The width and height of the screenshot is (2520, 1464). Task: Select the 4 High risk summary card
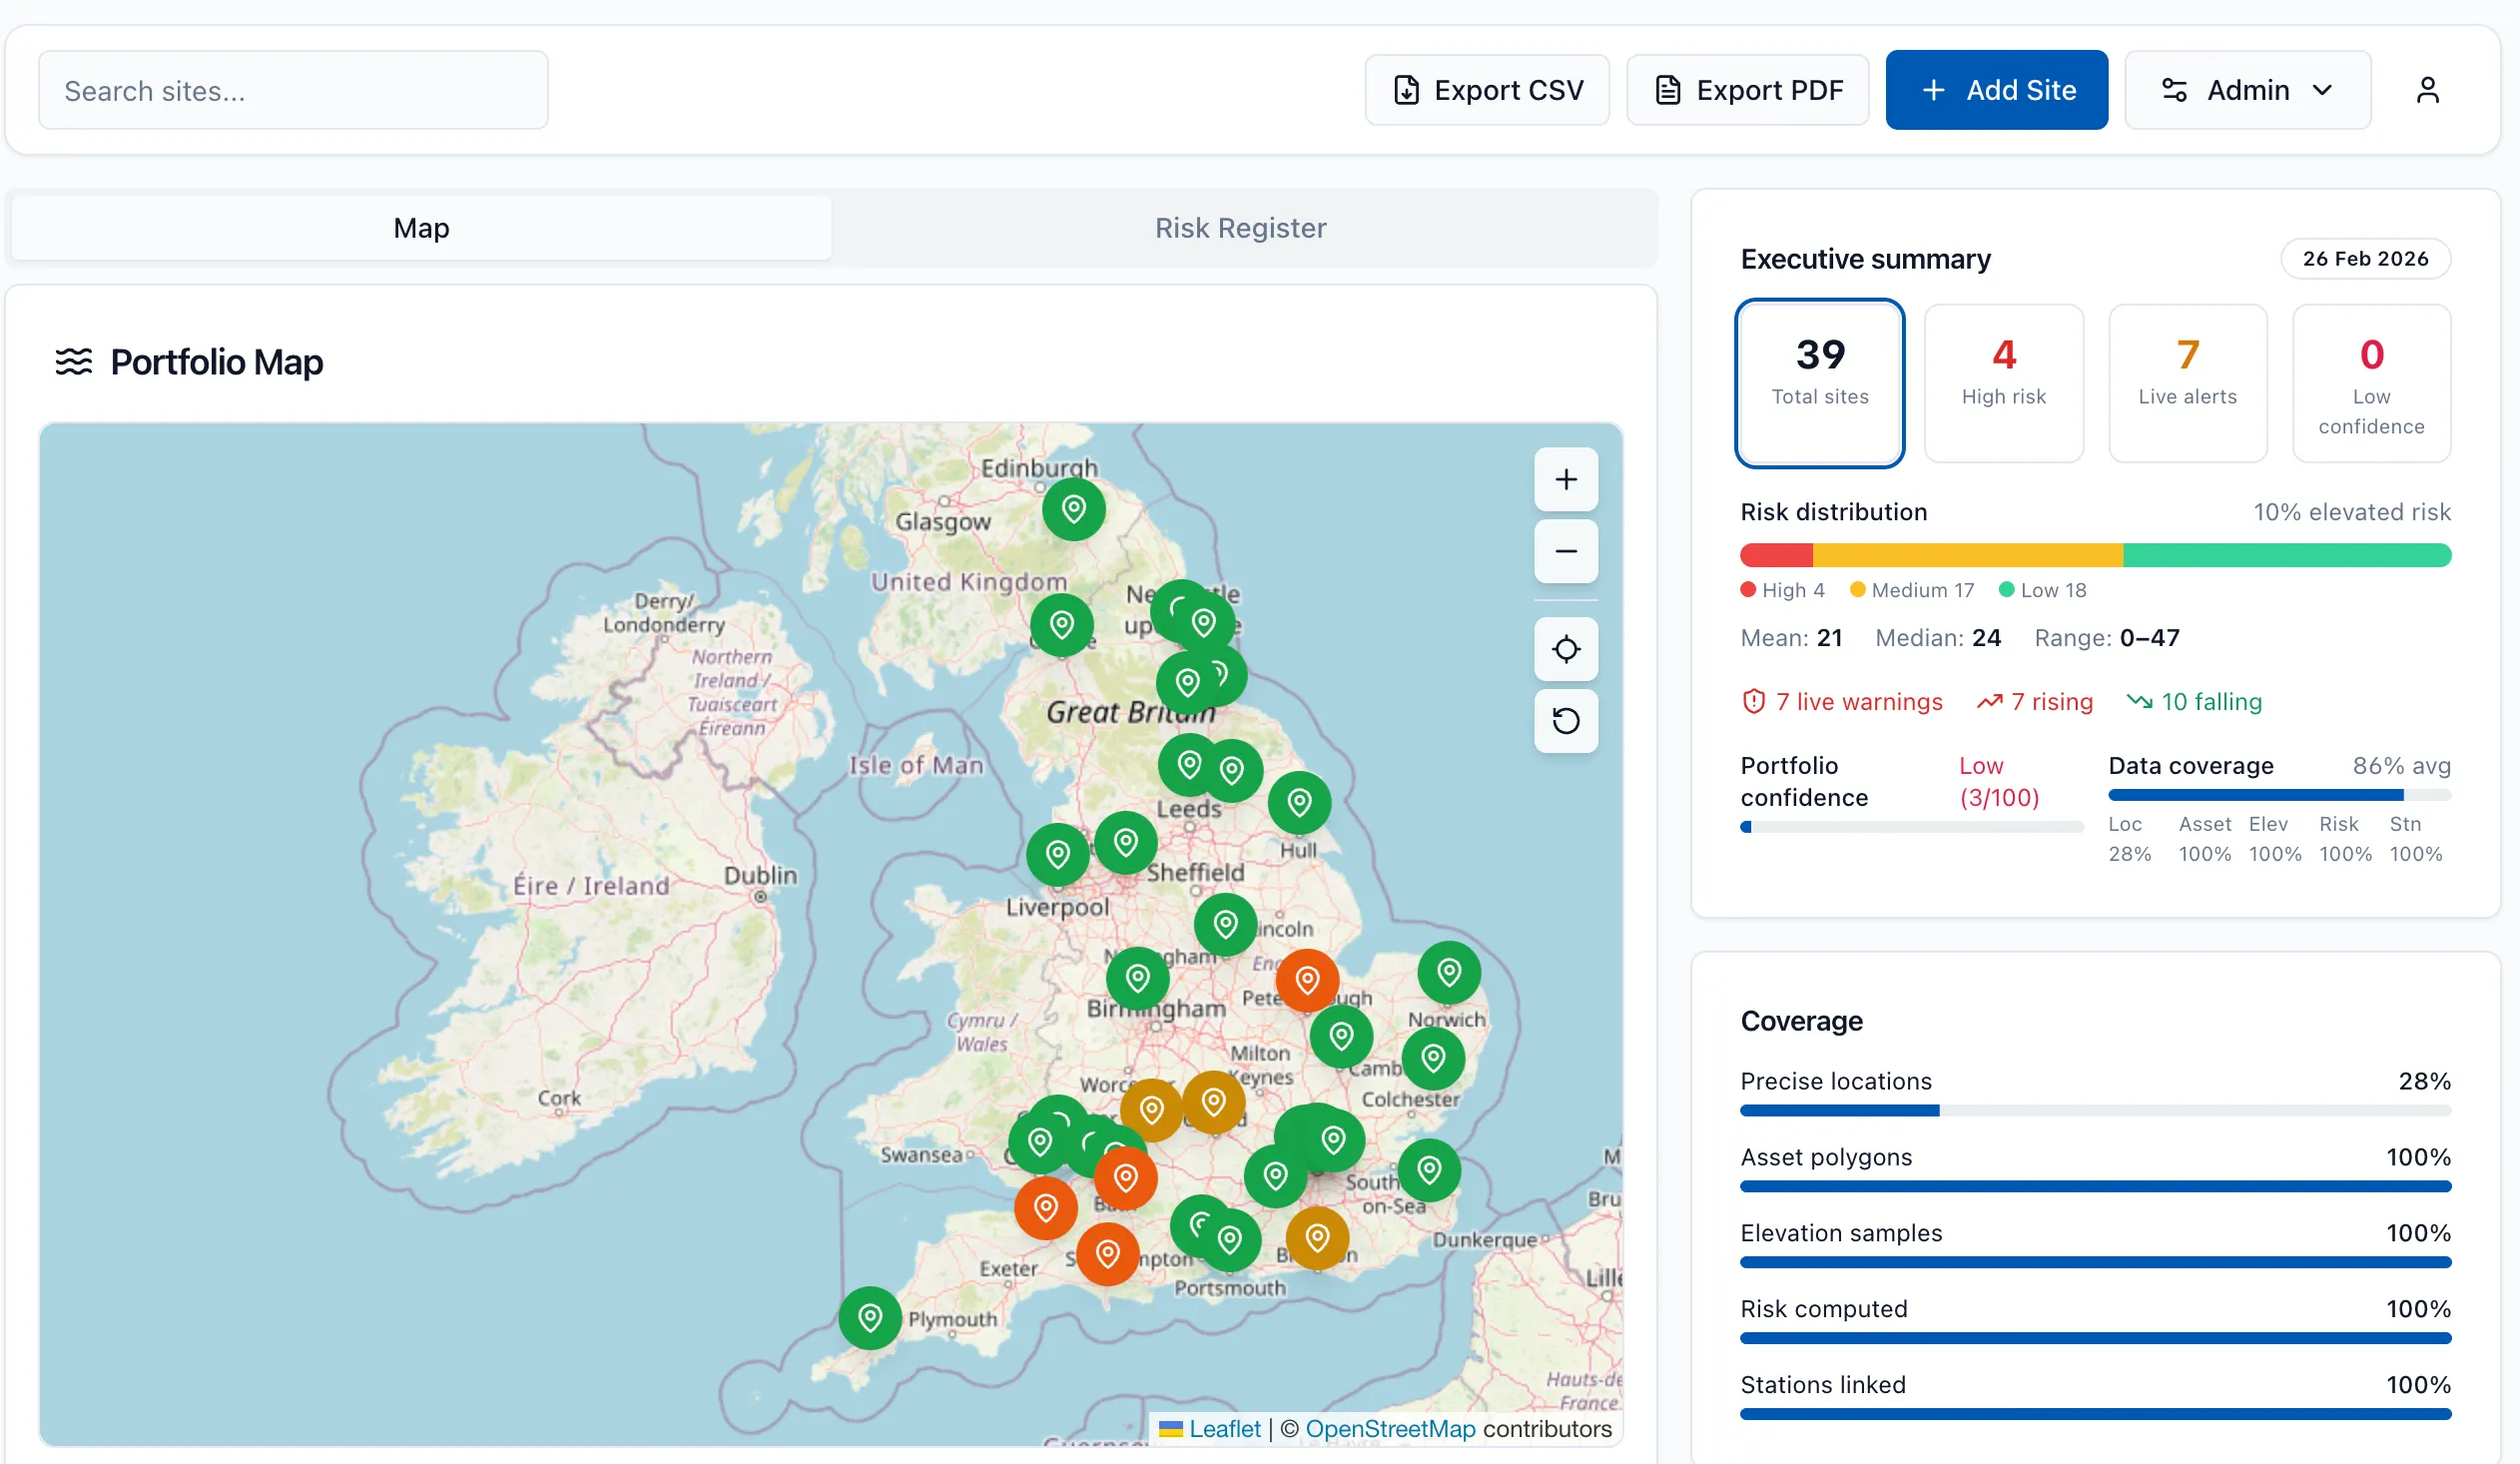pos(2004,383)
